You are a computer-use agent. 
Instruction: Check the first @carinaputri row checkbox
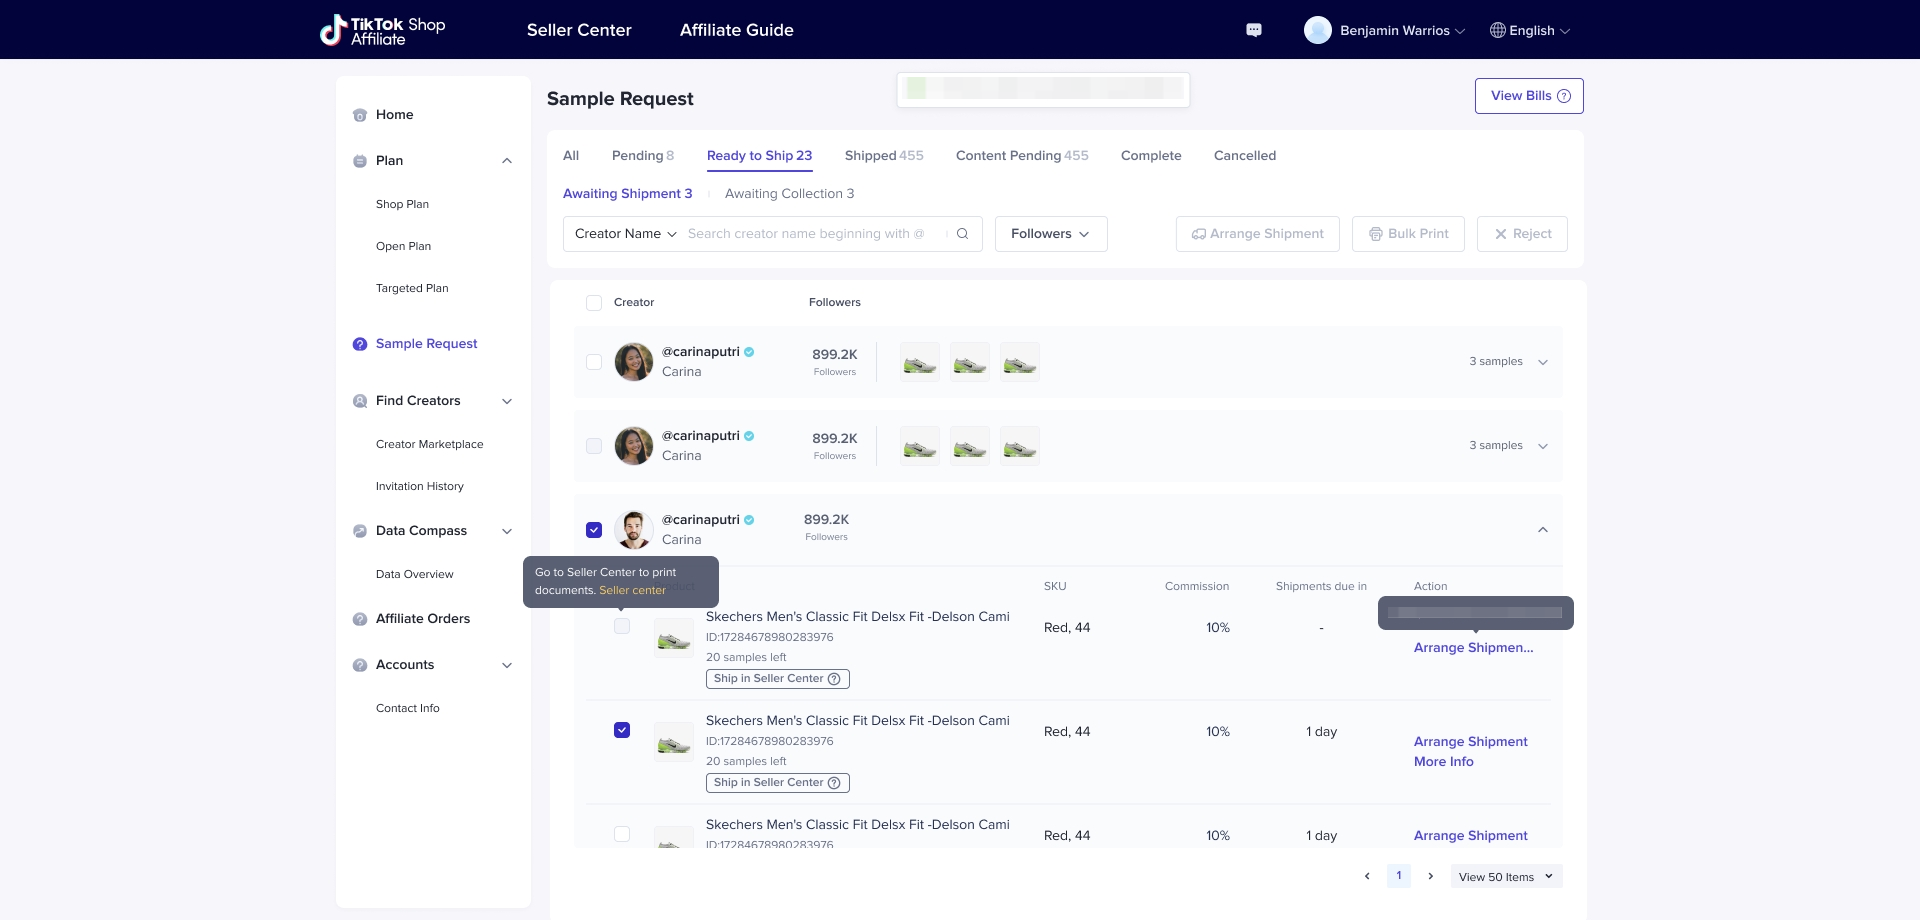coord(594,362)
